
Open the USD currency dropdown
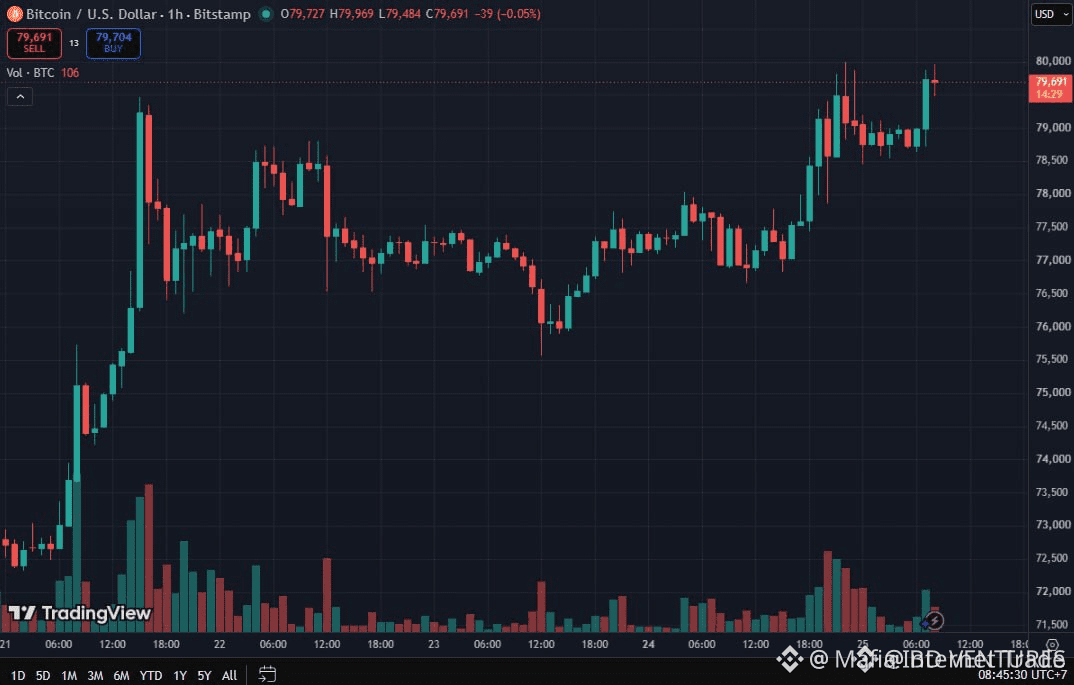tap(1051, 14)
